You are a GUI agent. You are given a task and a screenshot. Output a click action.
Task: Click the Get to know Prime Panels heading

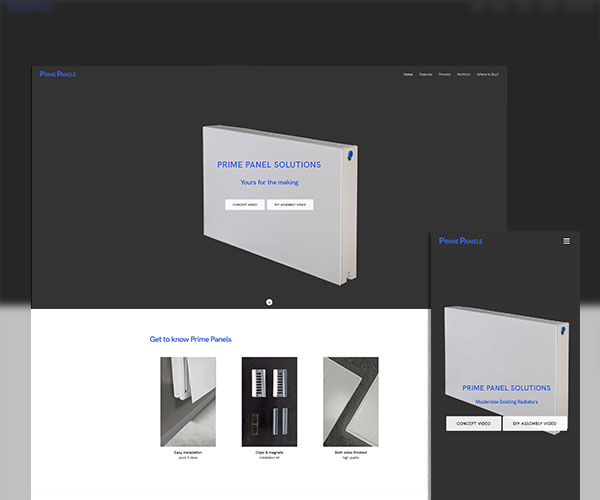coord(190,339)
